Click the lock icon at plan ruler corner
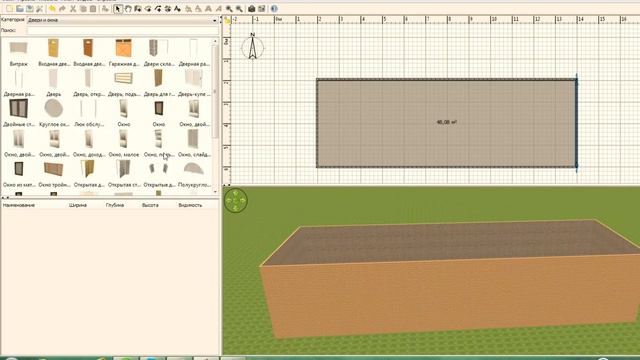The width and height of the screenshot is (640, 360). (227, 20)
